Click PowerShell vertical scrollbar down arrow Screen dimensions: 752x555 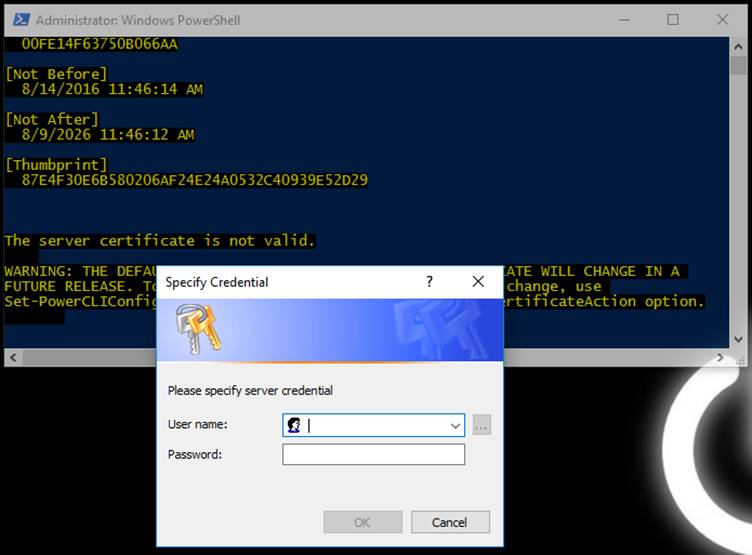[738, 339]
